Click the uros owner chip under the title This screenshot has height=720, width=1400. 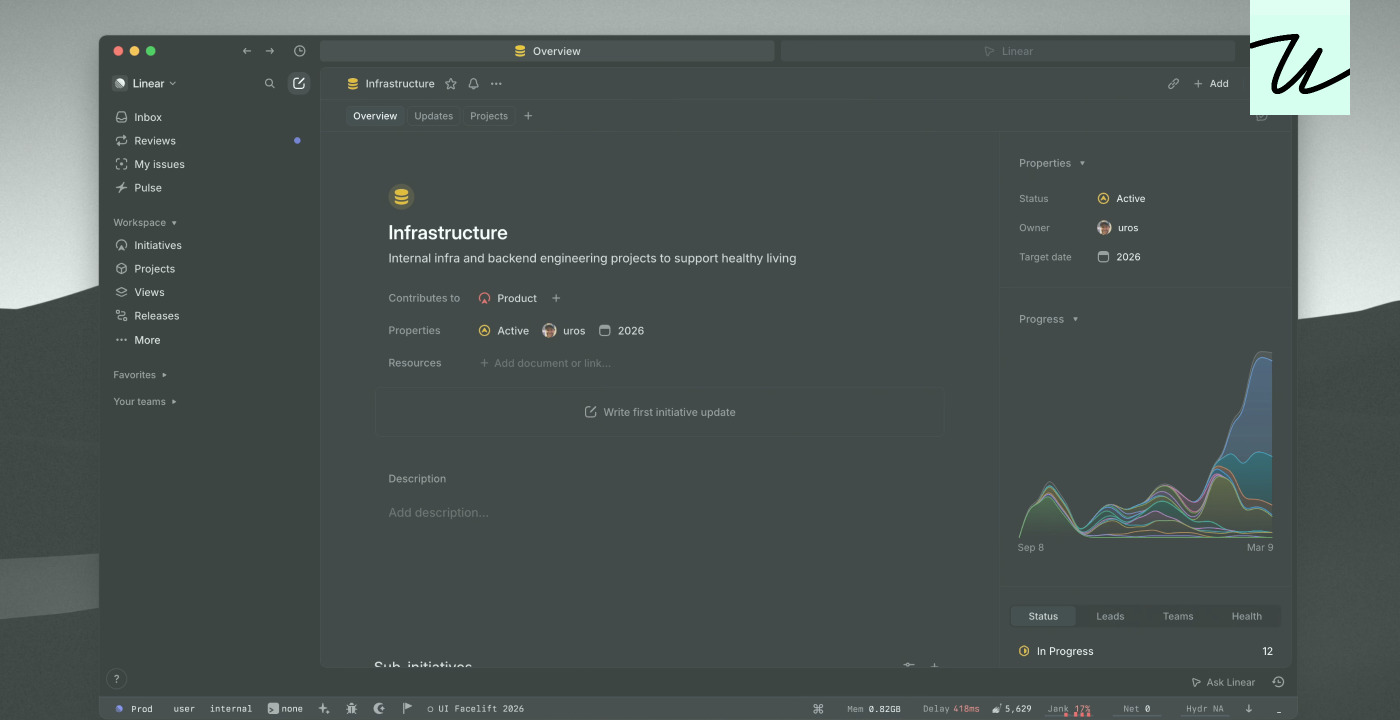coord(564,331)
